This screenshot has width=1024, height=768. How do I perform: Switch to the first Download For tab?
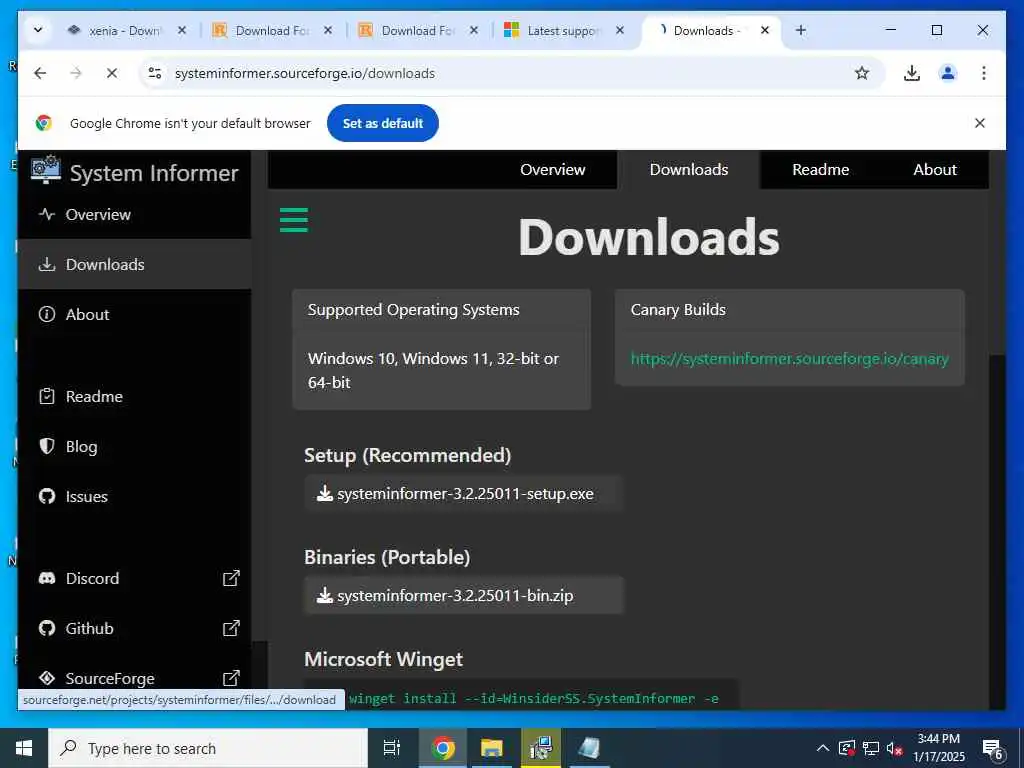[272, 31]
